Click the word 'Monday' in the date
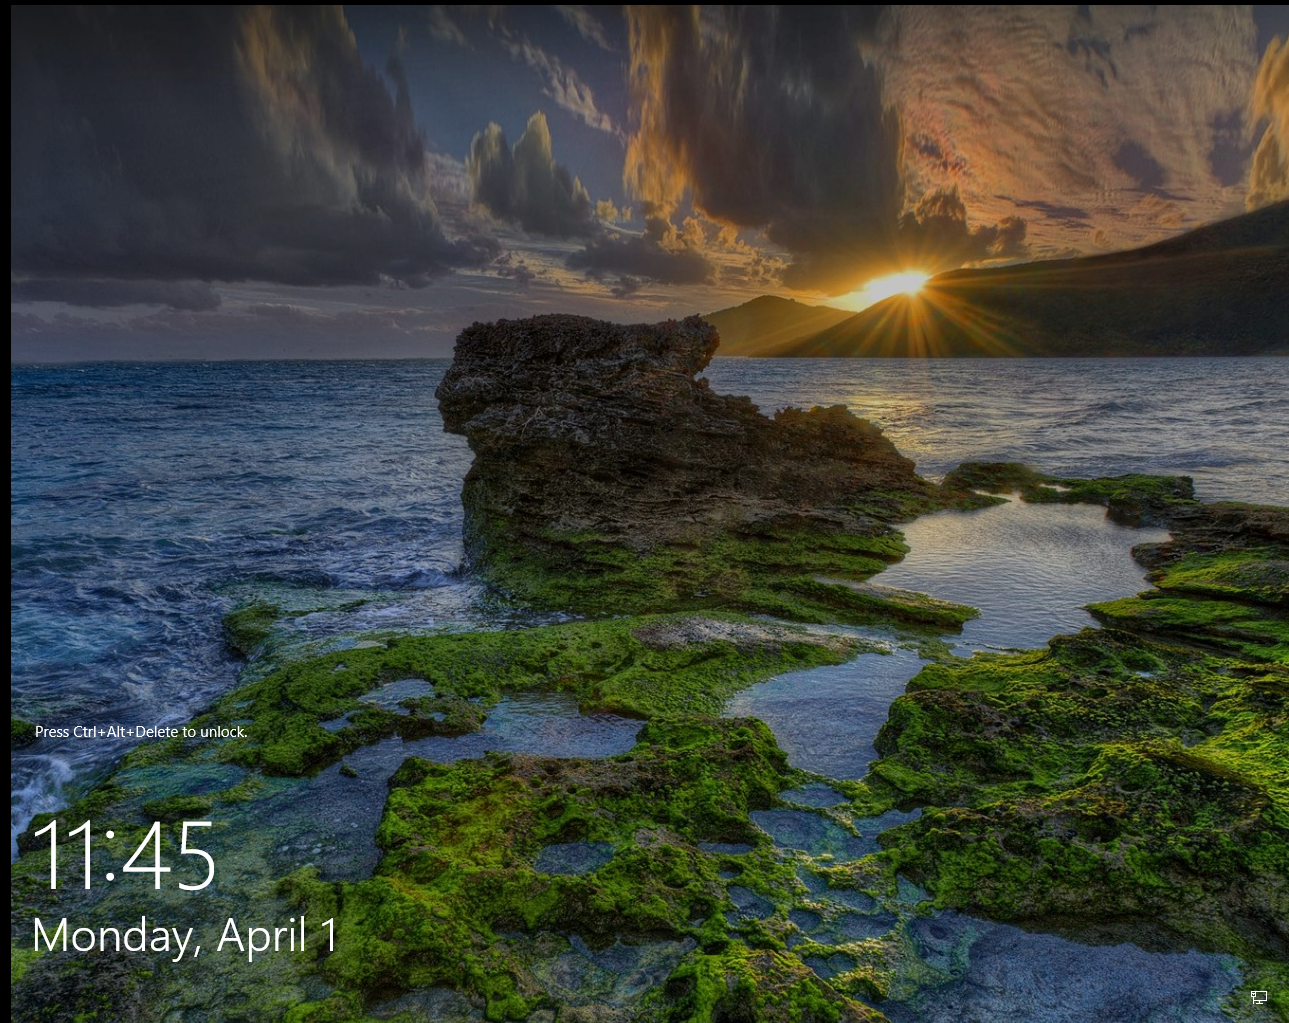The width and height of the screenshot is (1289, 1023). (112, 936)
